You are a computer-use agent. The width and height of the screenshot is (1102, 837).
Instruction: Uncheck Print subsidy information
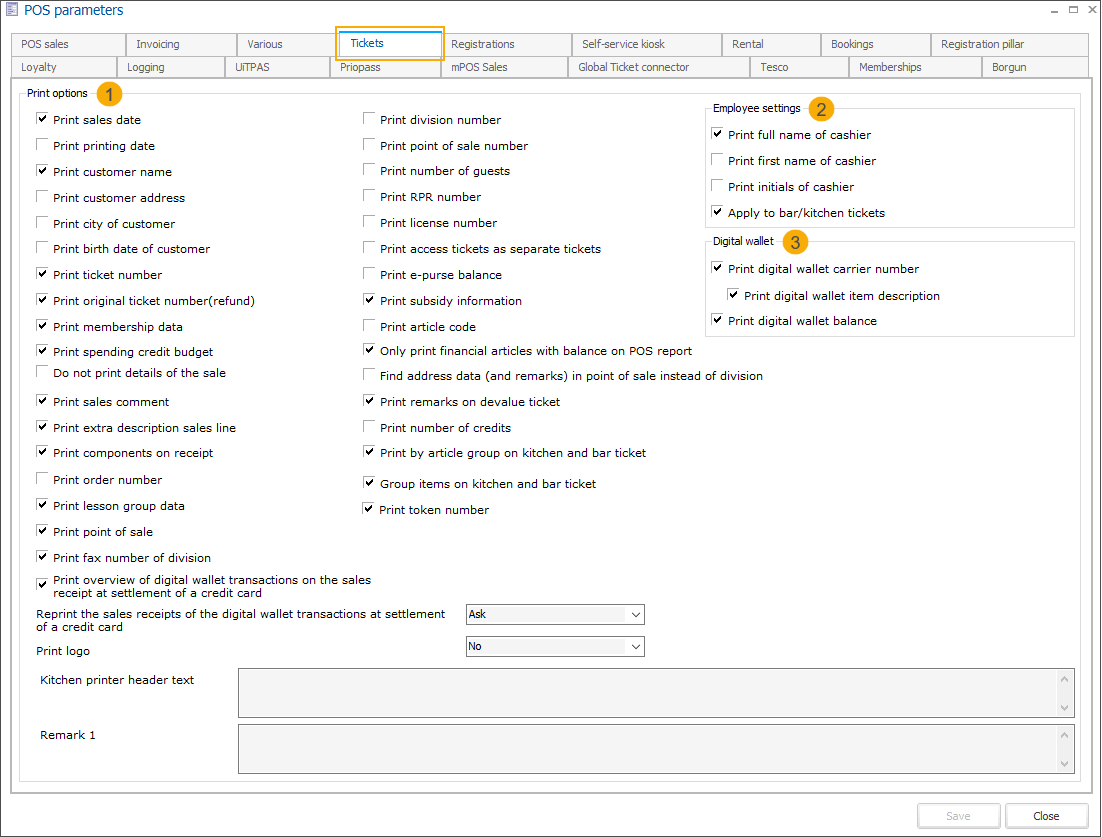tap(369, 300)
